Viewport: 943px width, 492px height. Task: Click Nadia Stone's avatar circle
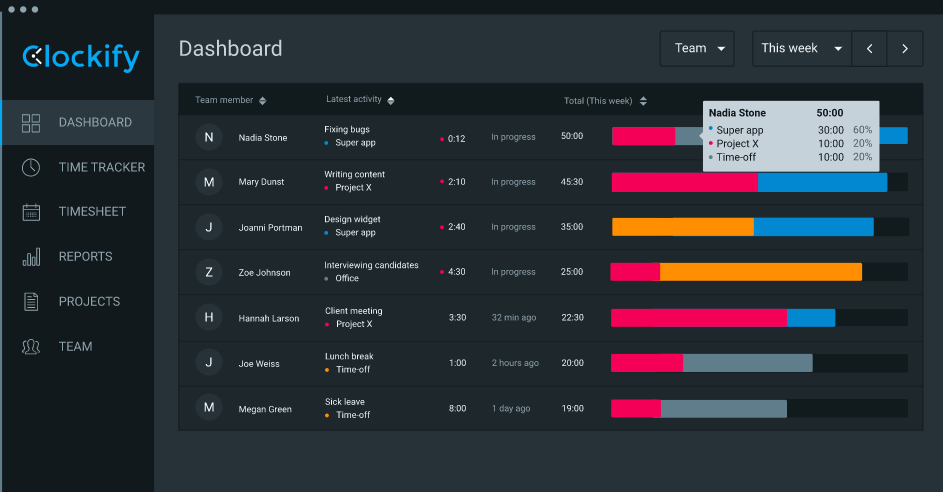209,138
